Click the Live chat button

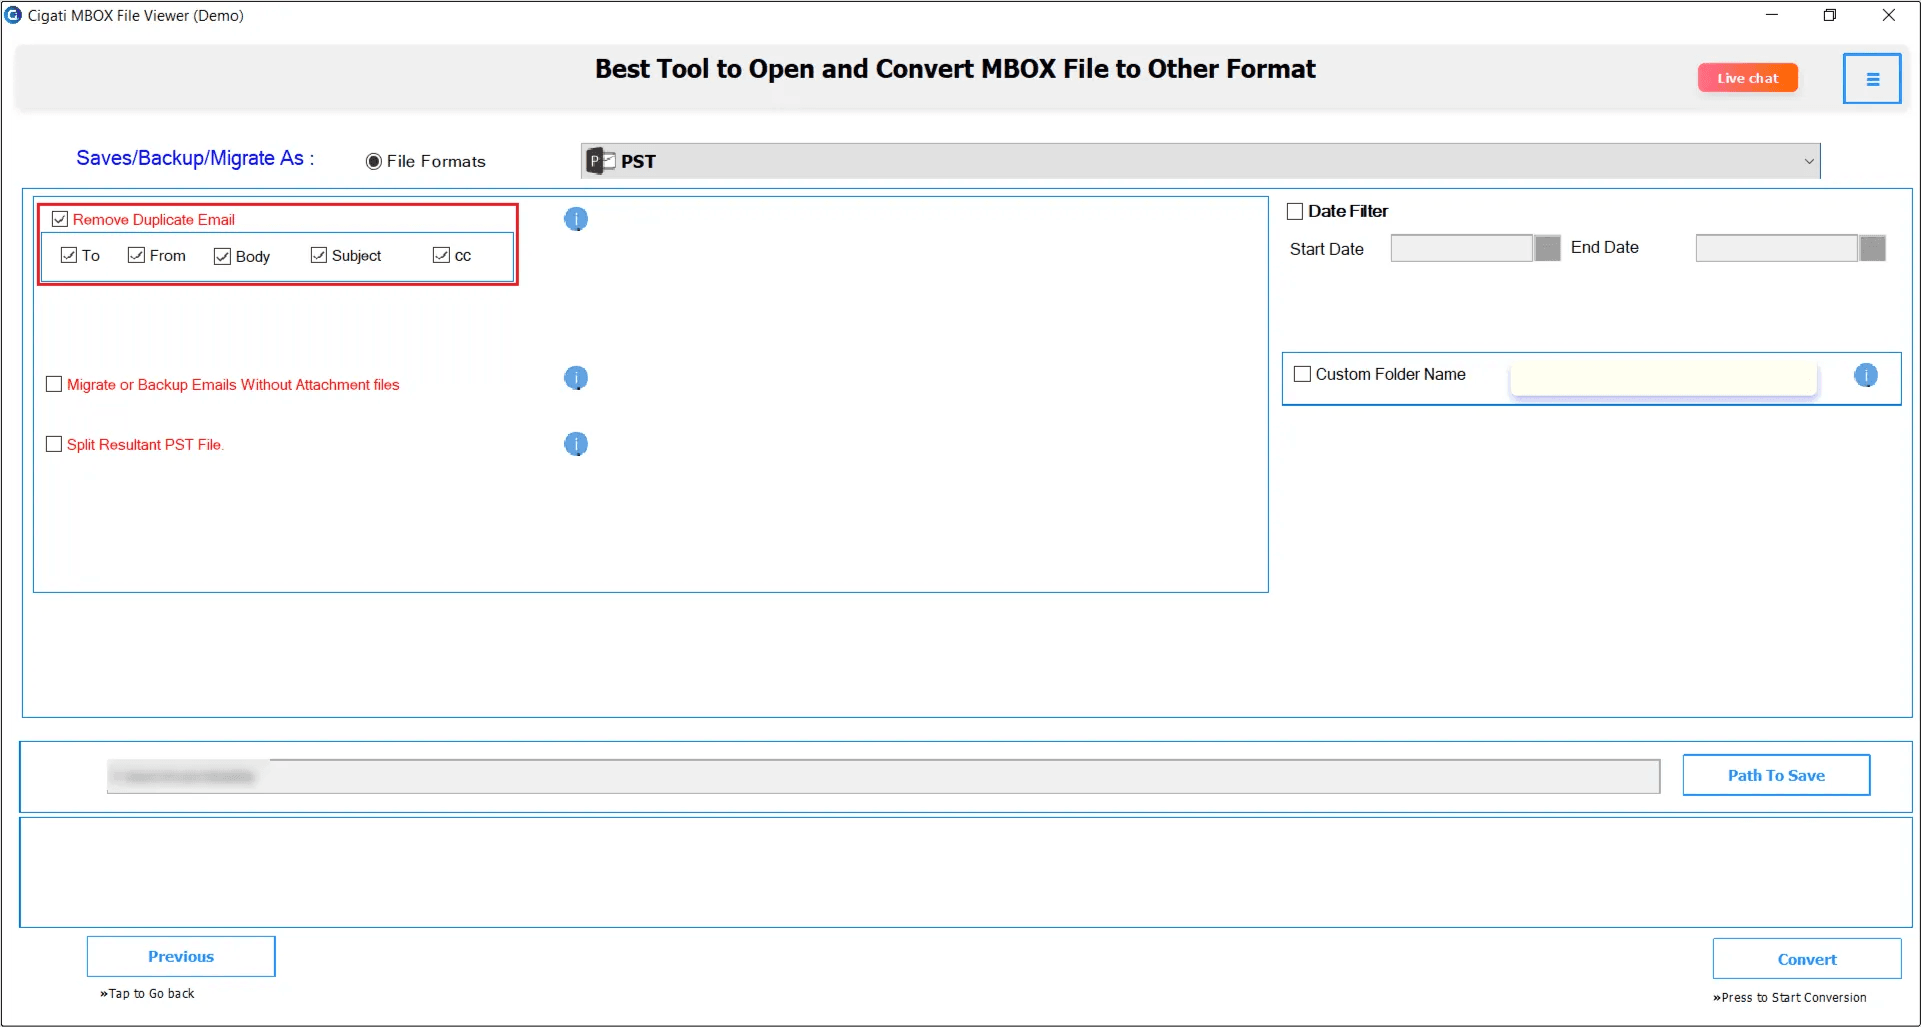pos(1748,78)
